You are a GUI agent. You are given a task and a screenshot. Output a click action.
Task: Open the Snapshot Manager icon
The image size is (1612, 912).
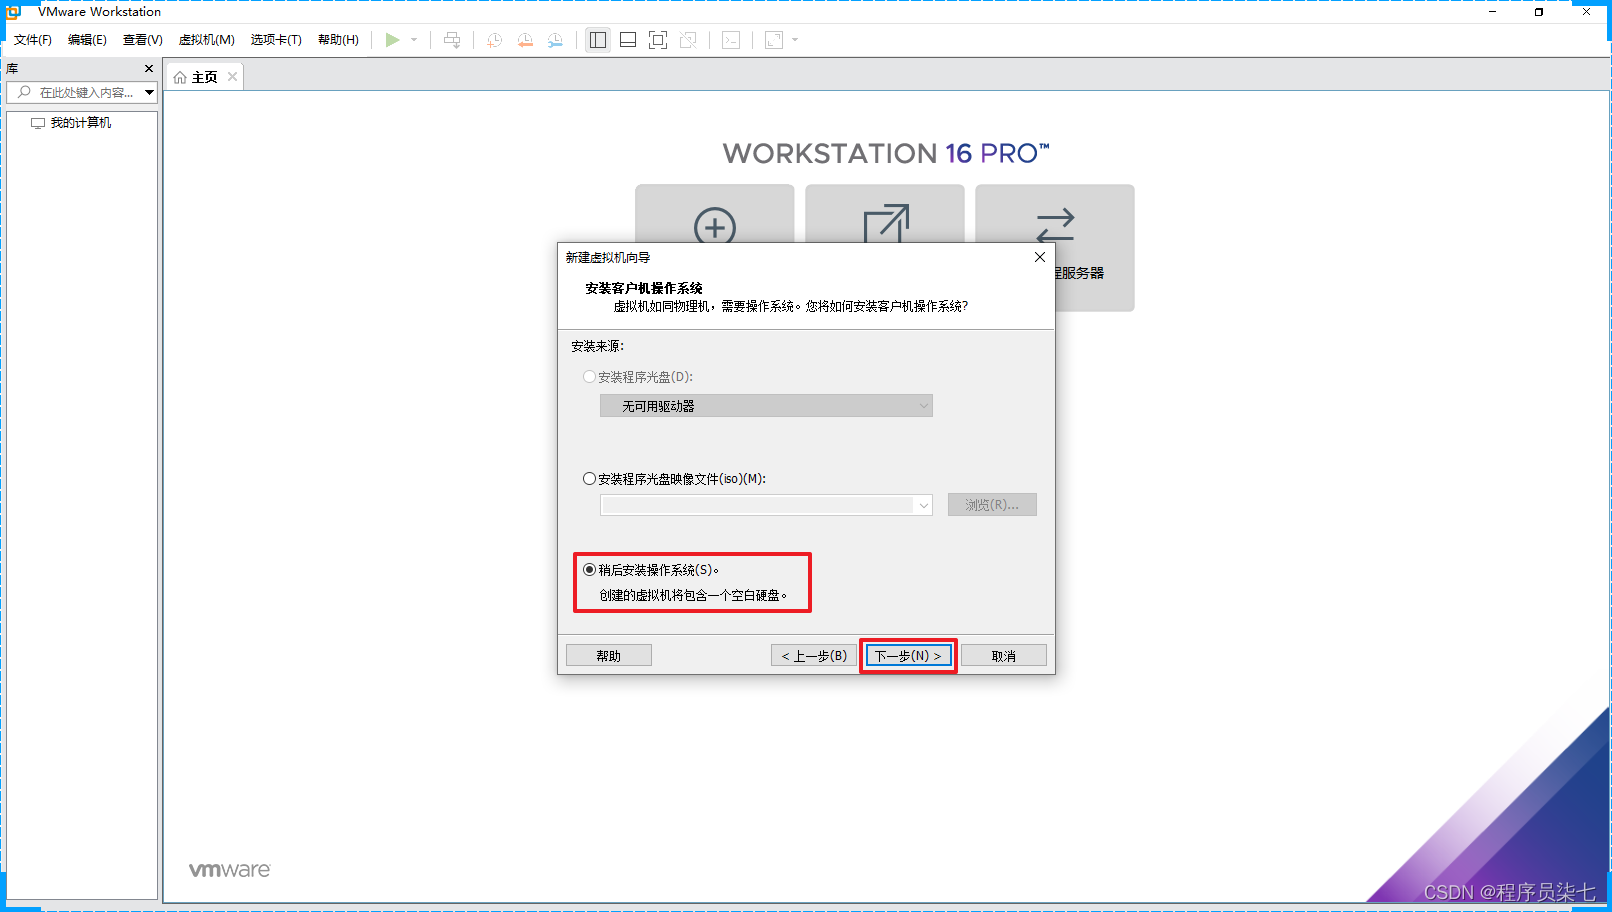555,40
